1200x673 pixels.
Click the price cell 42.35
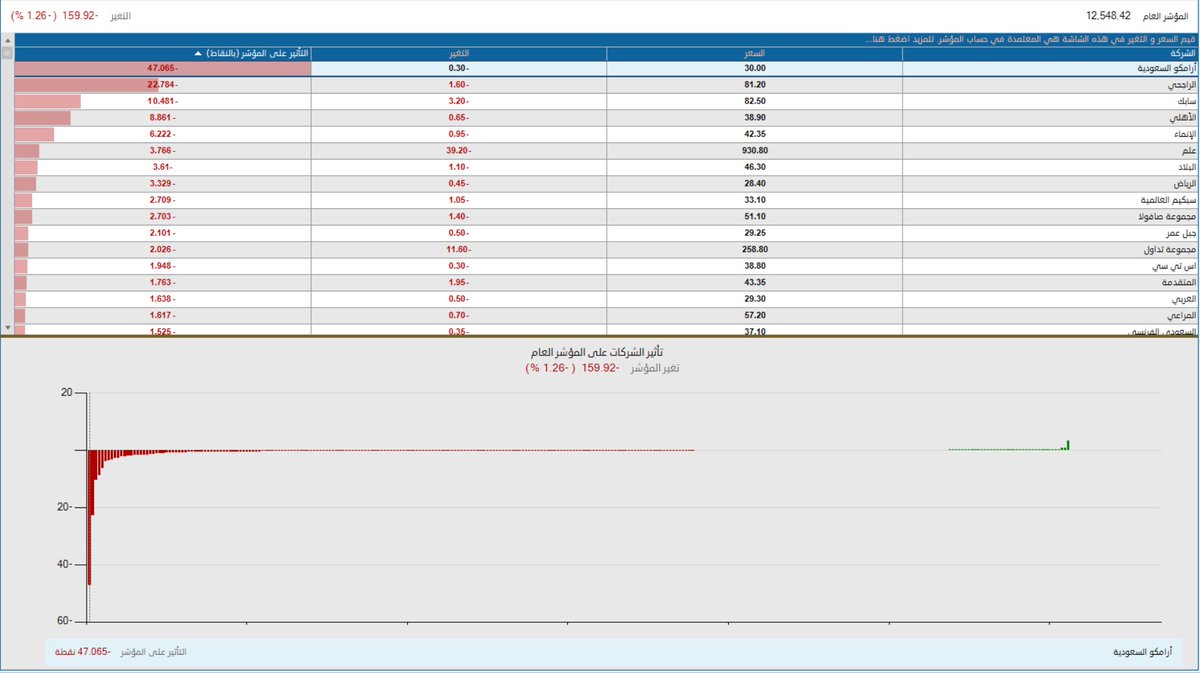coord(755,134)
